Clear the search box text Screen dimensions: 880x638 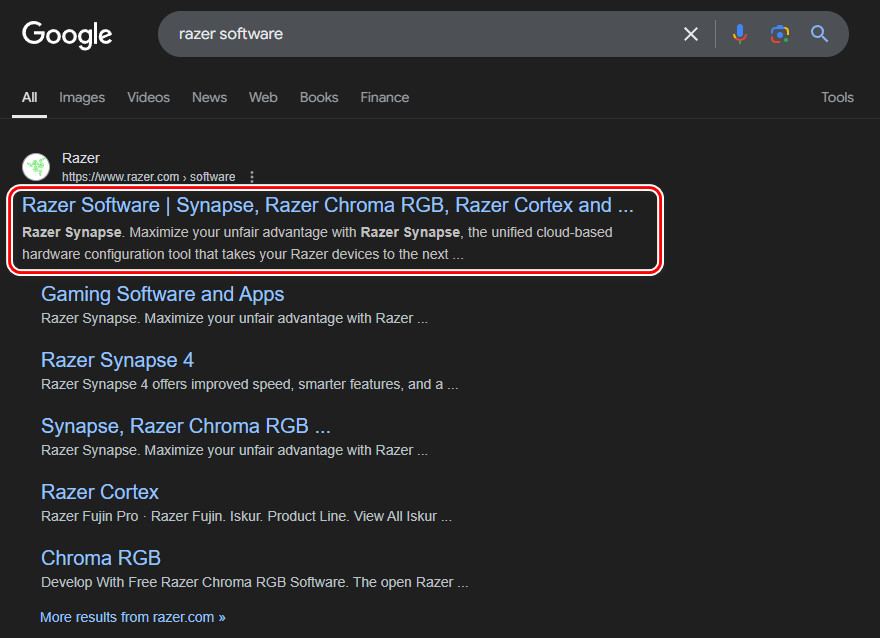(690, 34)
